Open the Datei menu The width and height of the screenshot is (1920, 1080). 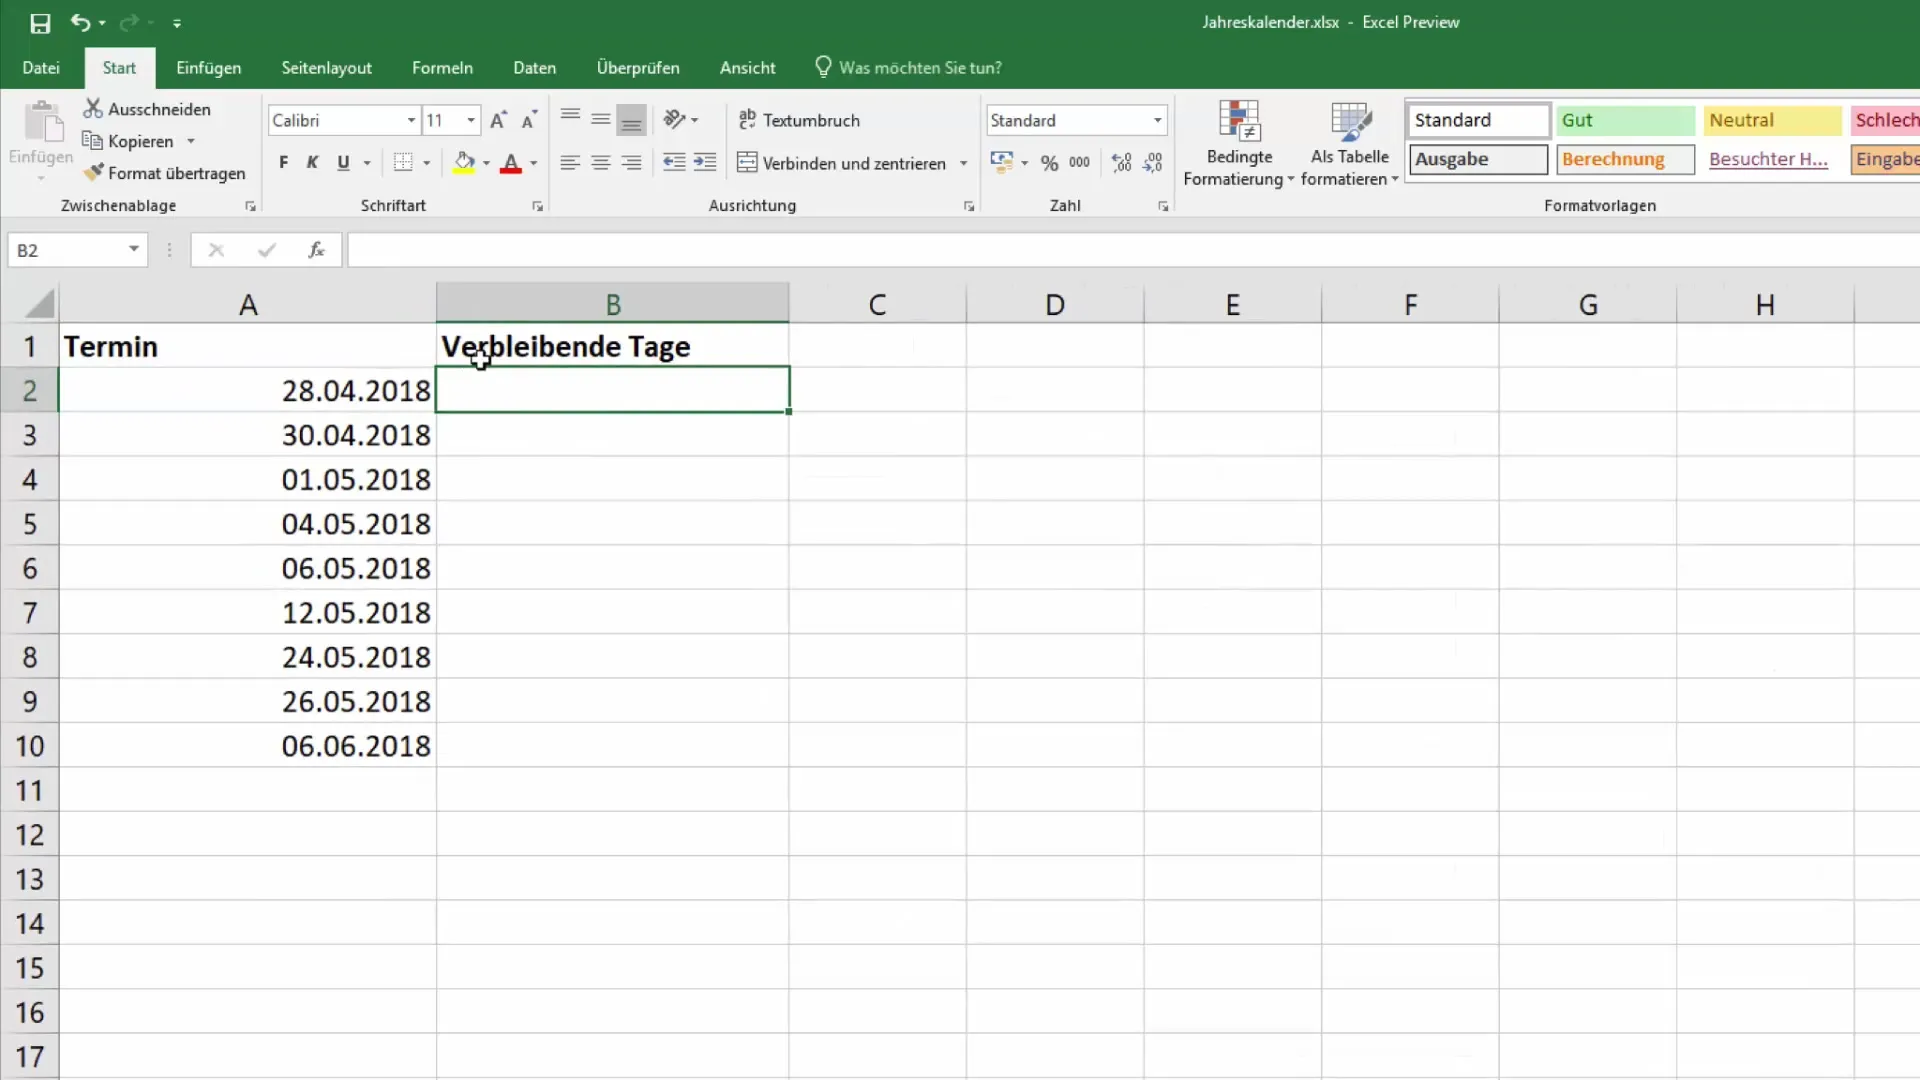point(41,68)
